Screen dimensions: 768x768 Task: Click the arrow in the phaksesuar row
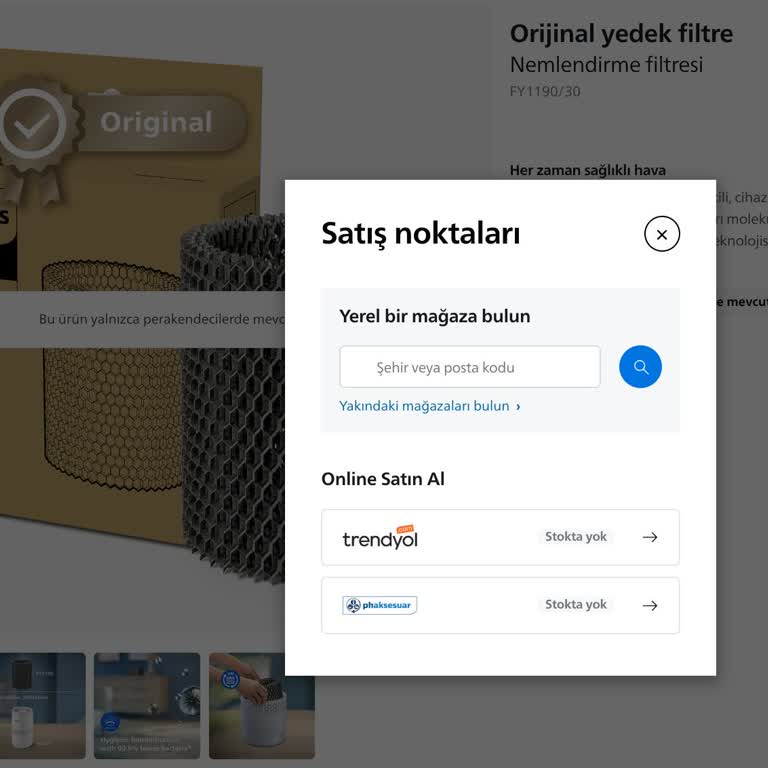click(x=649, y=606)
